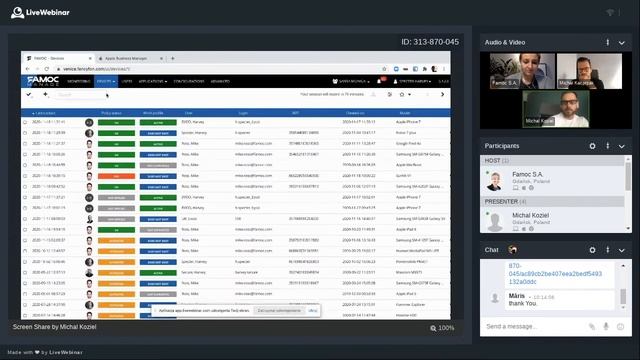Click the magnifier zoom icon near 100%
The height and width of the screenshot is (360, 640).
[433, 328]
